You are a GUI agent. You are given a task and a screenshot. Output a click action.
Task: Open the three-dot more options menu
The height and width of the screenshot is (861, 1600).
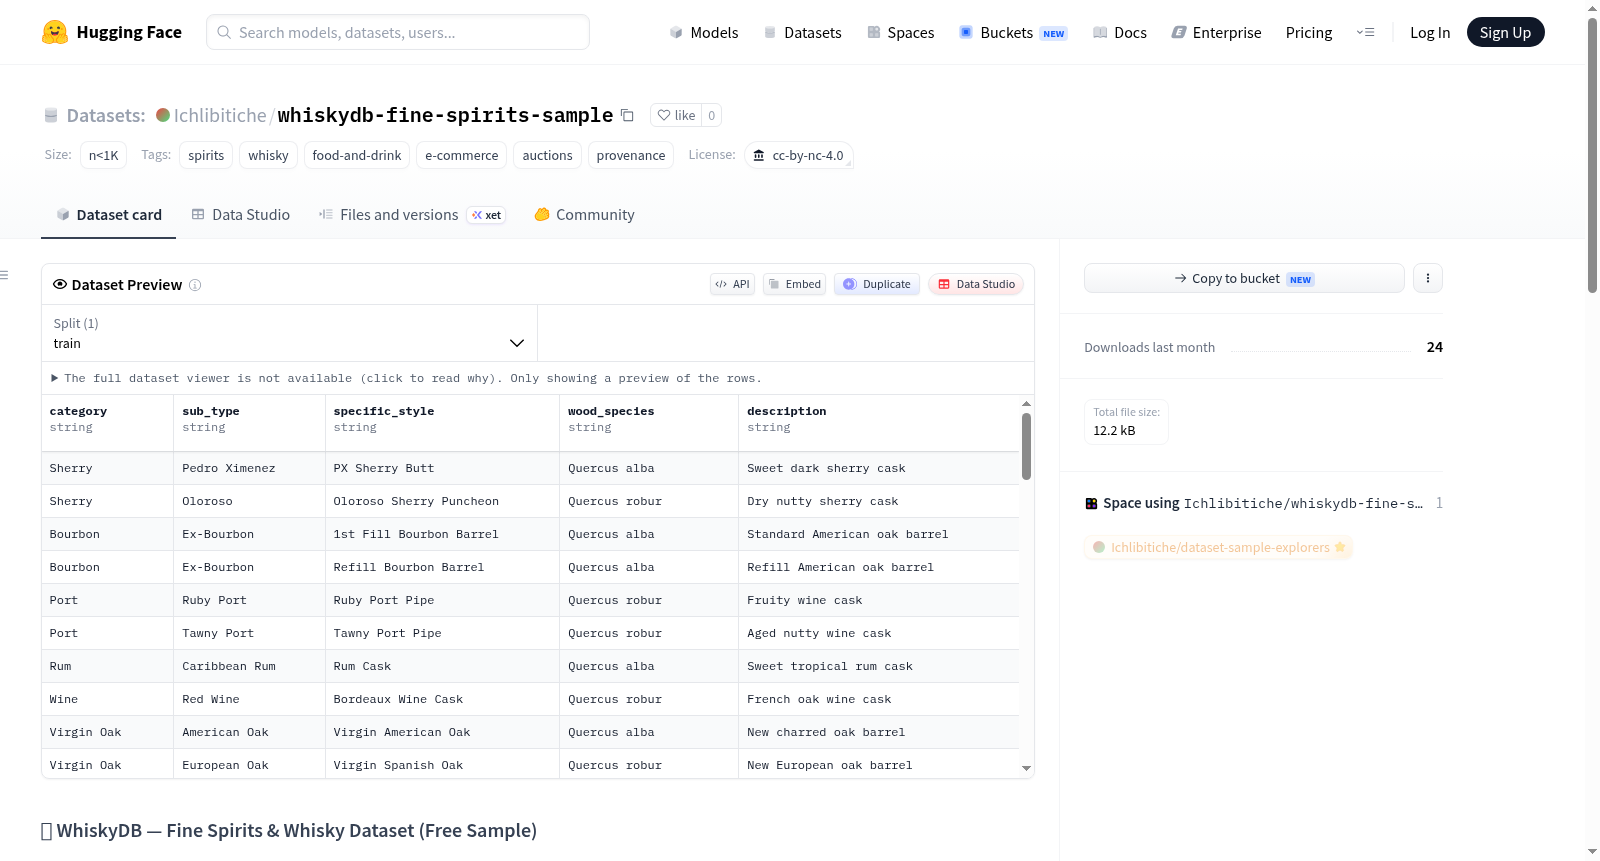click(x=1428, y=278)
